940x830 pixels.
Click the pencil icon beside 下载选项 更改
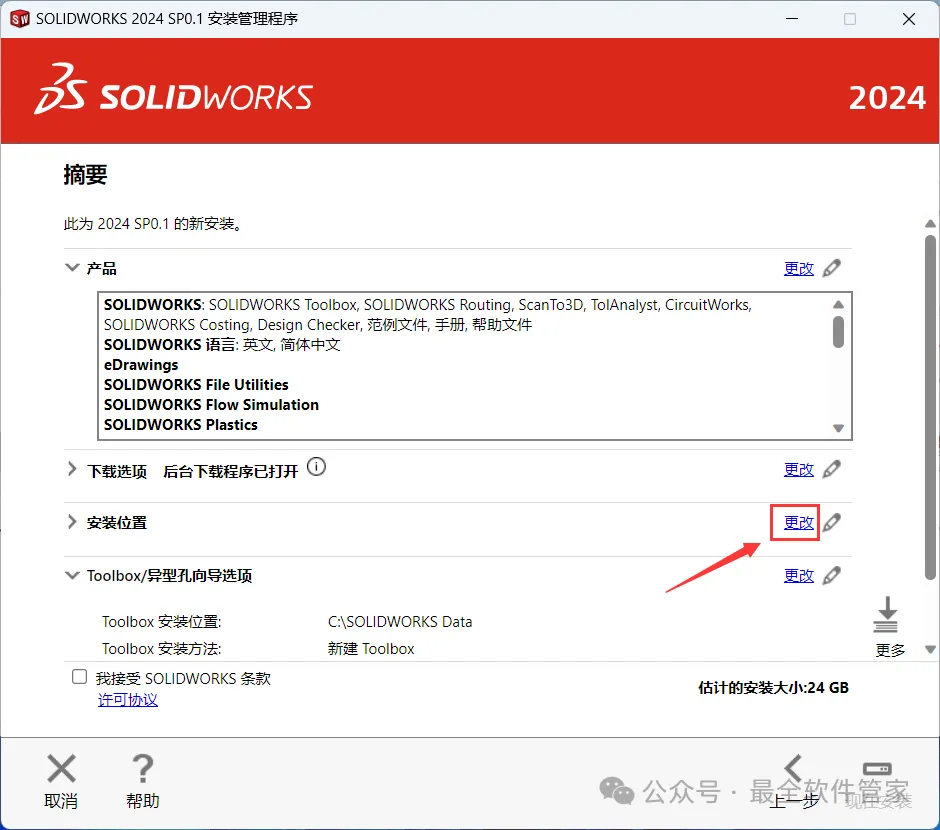coord(831,469)
